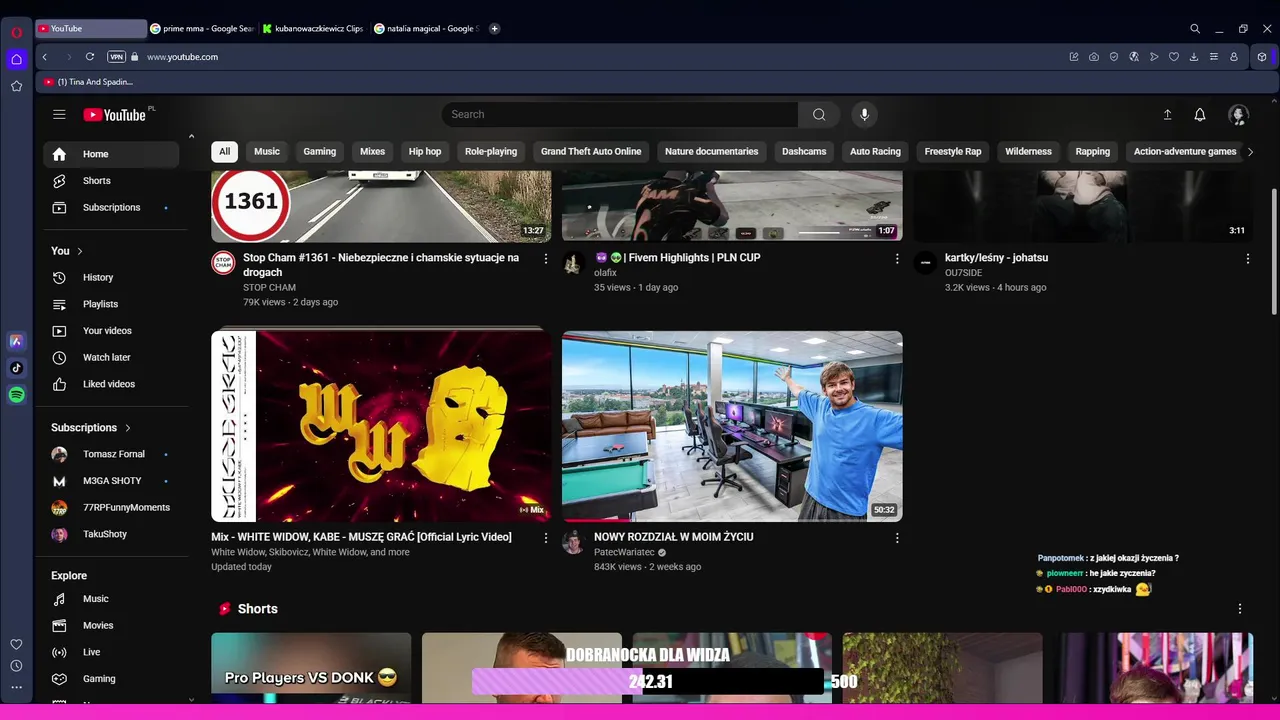Viewport: 1280px width, 720px height.
Task: Open Spotify in the Opera sidebar
Action: (x=16, y=395)
